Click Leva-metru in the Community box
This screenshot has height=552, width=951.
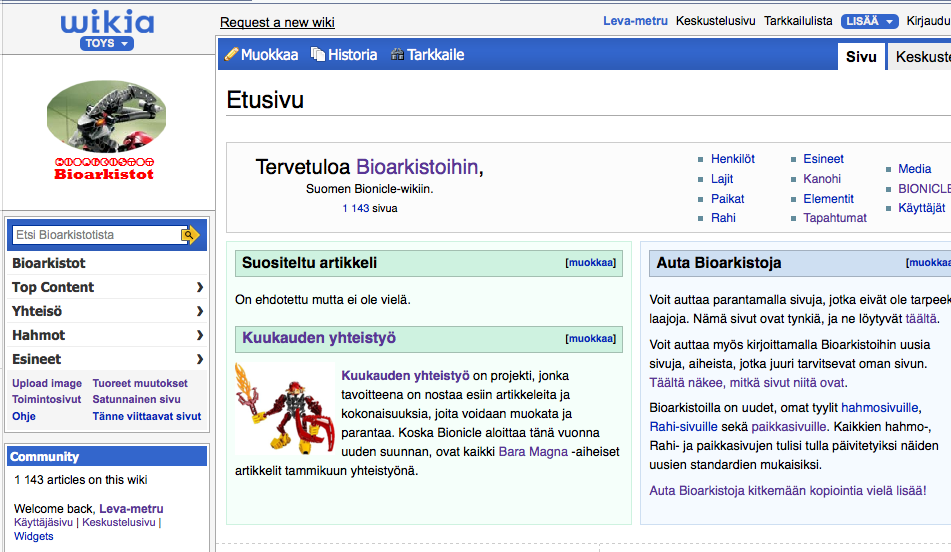point(131,509)
